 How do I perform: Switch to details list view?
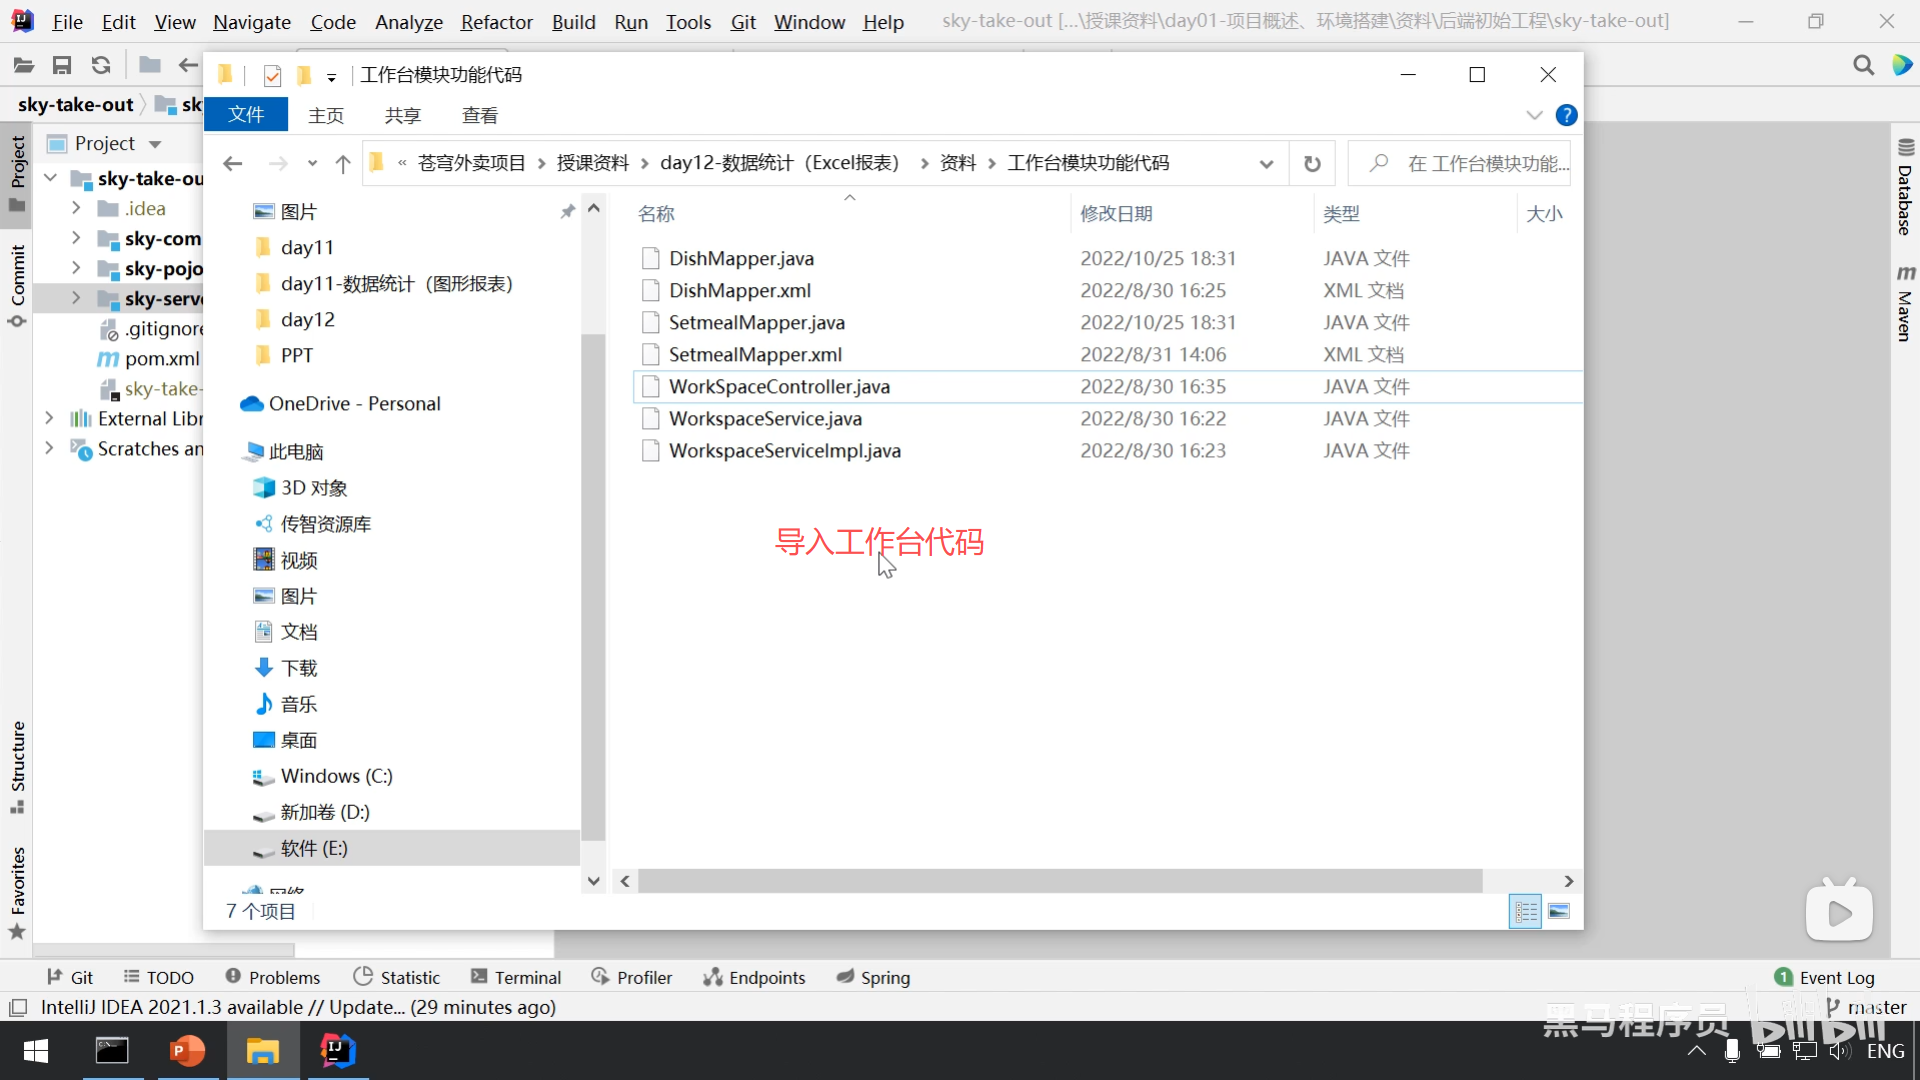coord(1526,911)
